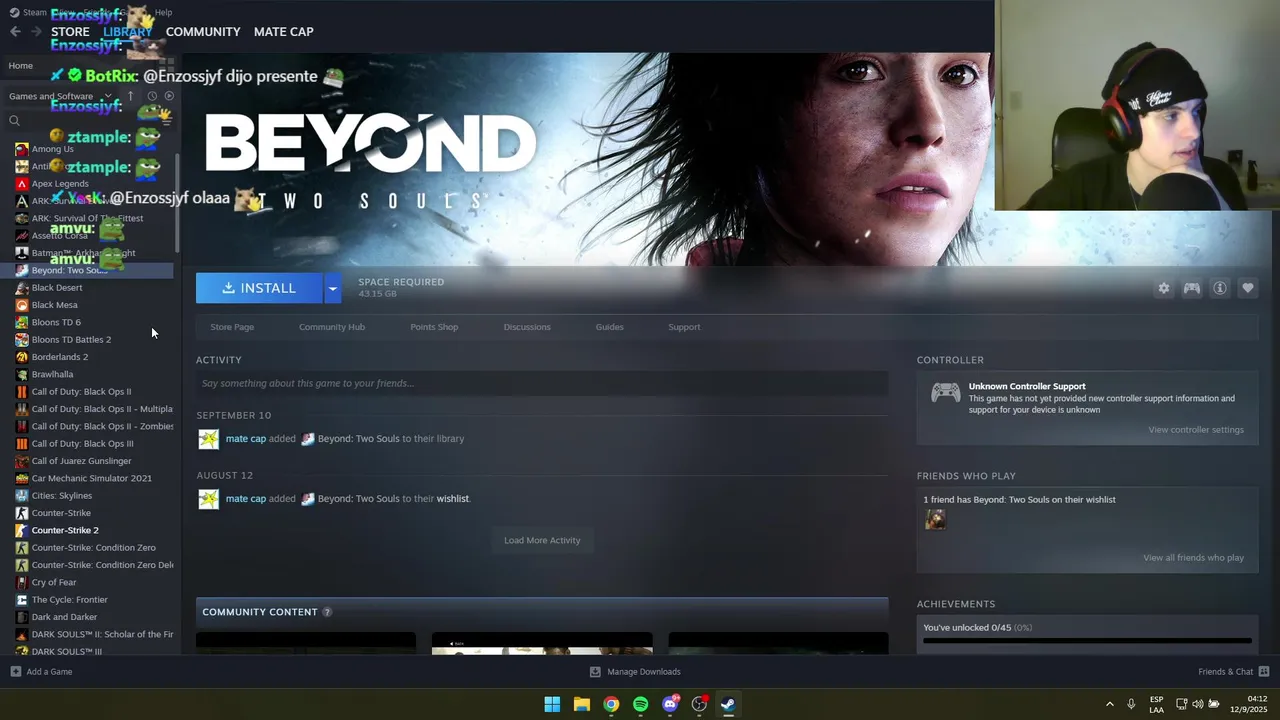Go back with the left arrow
Image resolution: width=1280 pixels, height=720 pixels.
click(x=15, y=31)
